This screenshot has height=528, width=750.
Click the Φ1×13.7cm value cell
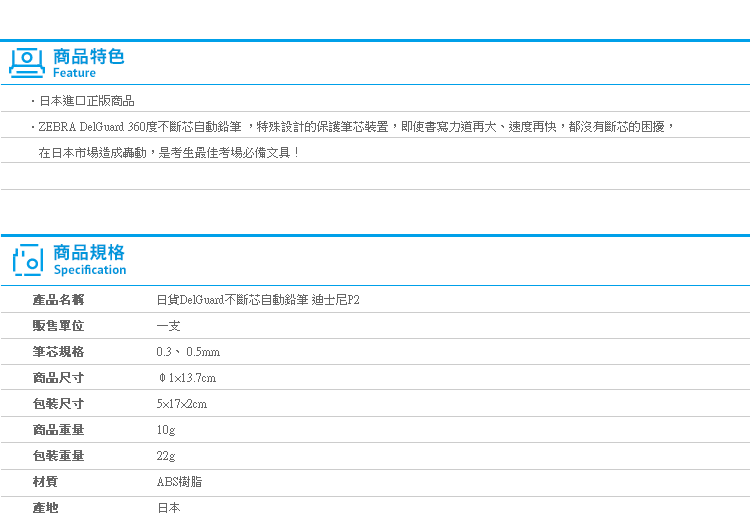click(x=187, y=378)
